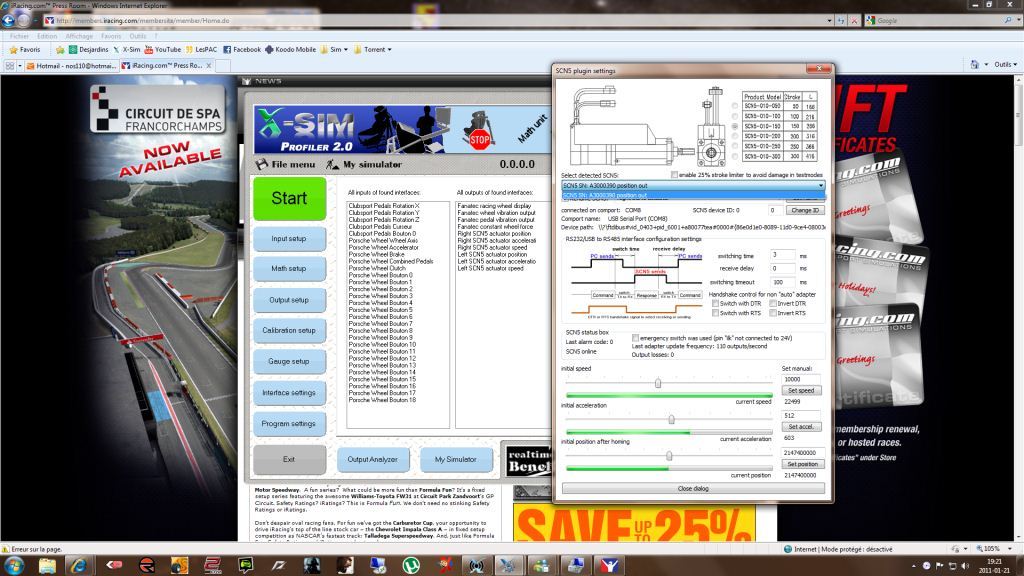Open the Action Center flag tray icon
The height and width of the screenshot is (576, 1024).
tap(939, 566)
